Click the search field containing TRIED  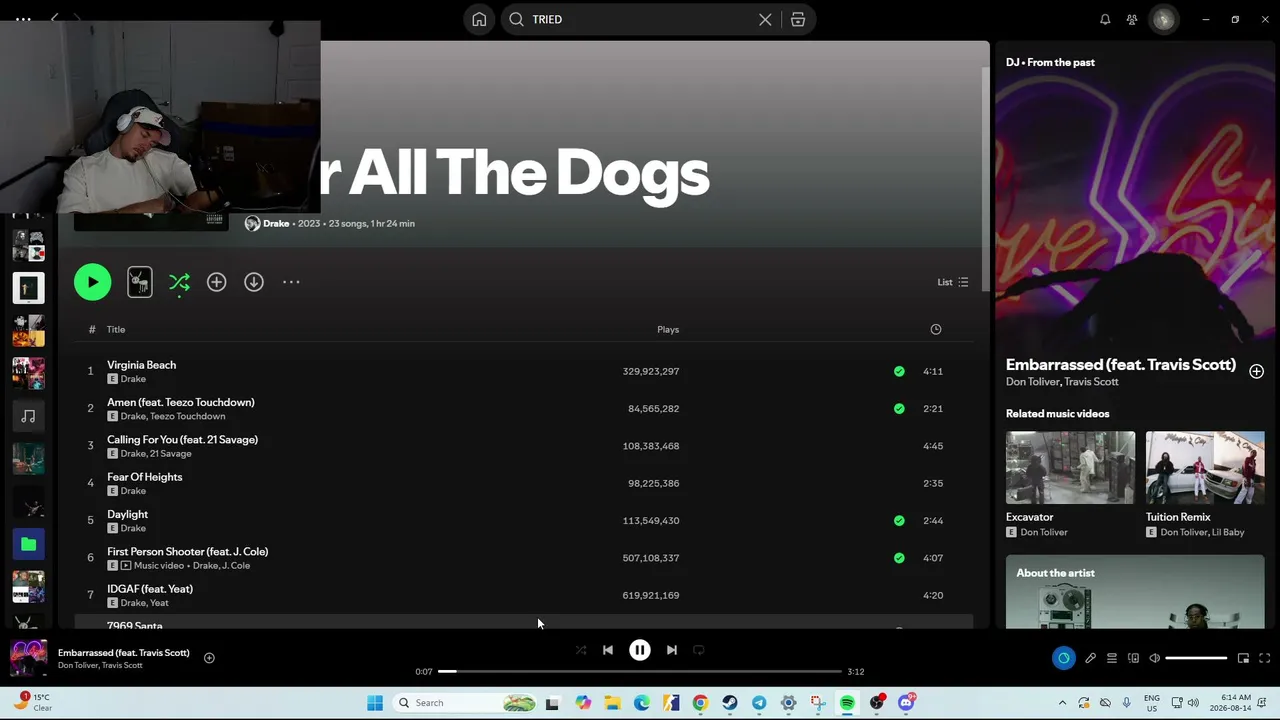tap(640, 19)
